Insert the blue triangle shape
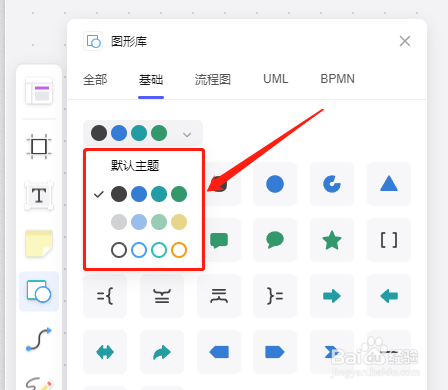 tap(389, 184)
